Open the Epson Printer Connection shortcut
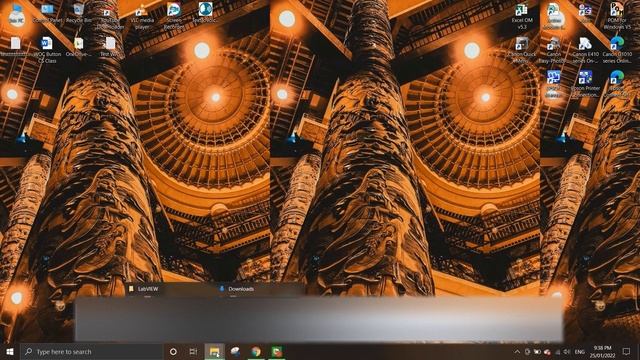The width and height of the screenshot is (640, 360). pyautogui.click(x=585, y=84)
